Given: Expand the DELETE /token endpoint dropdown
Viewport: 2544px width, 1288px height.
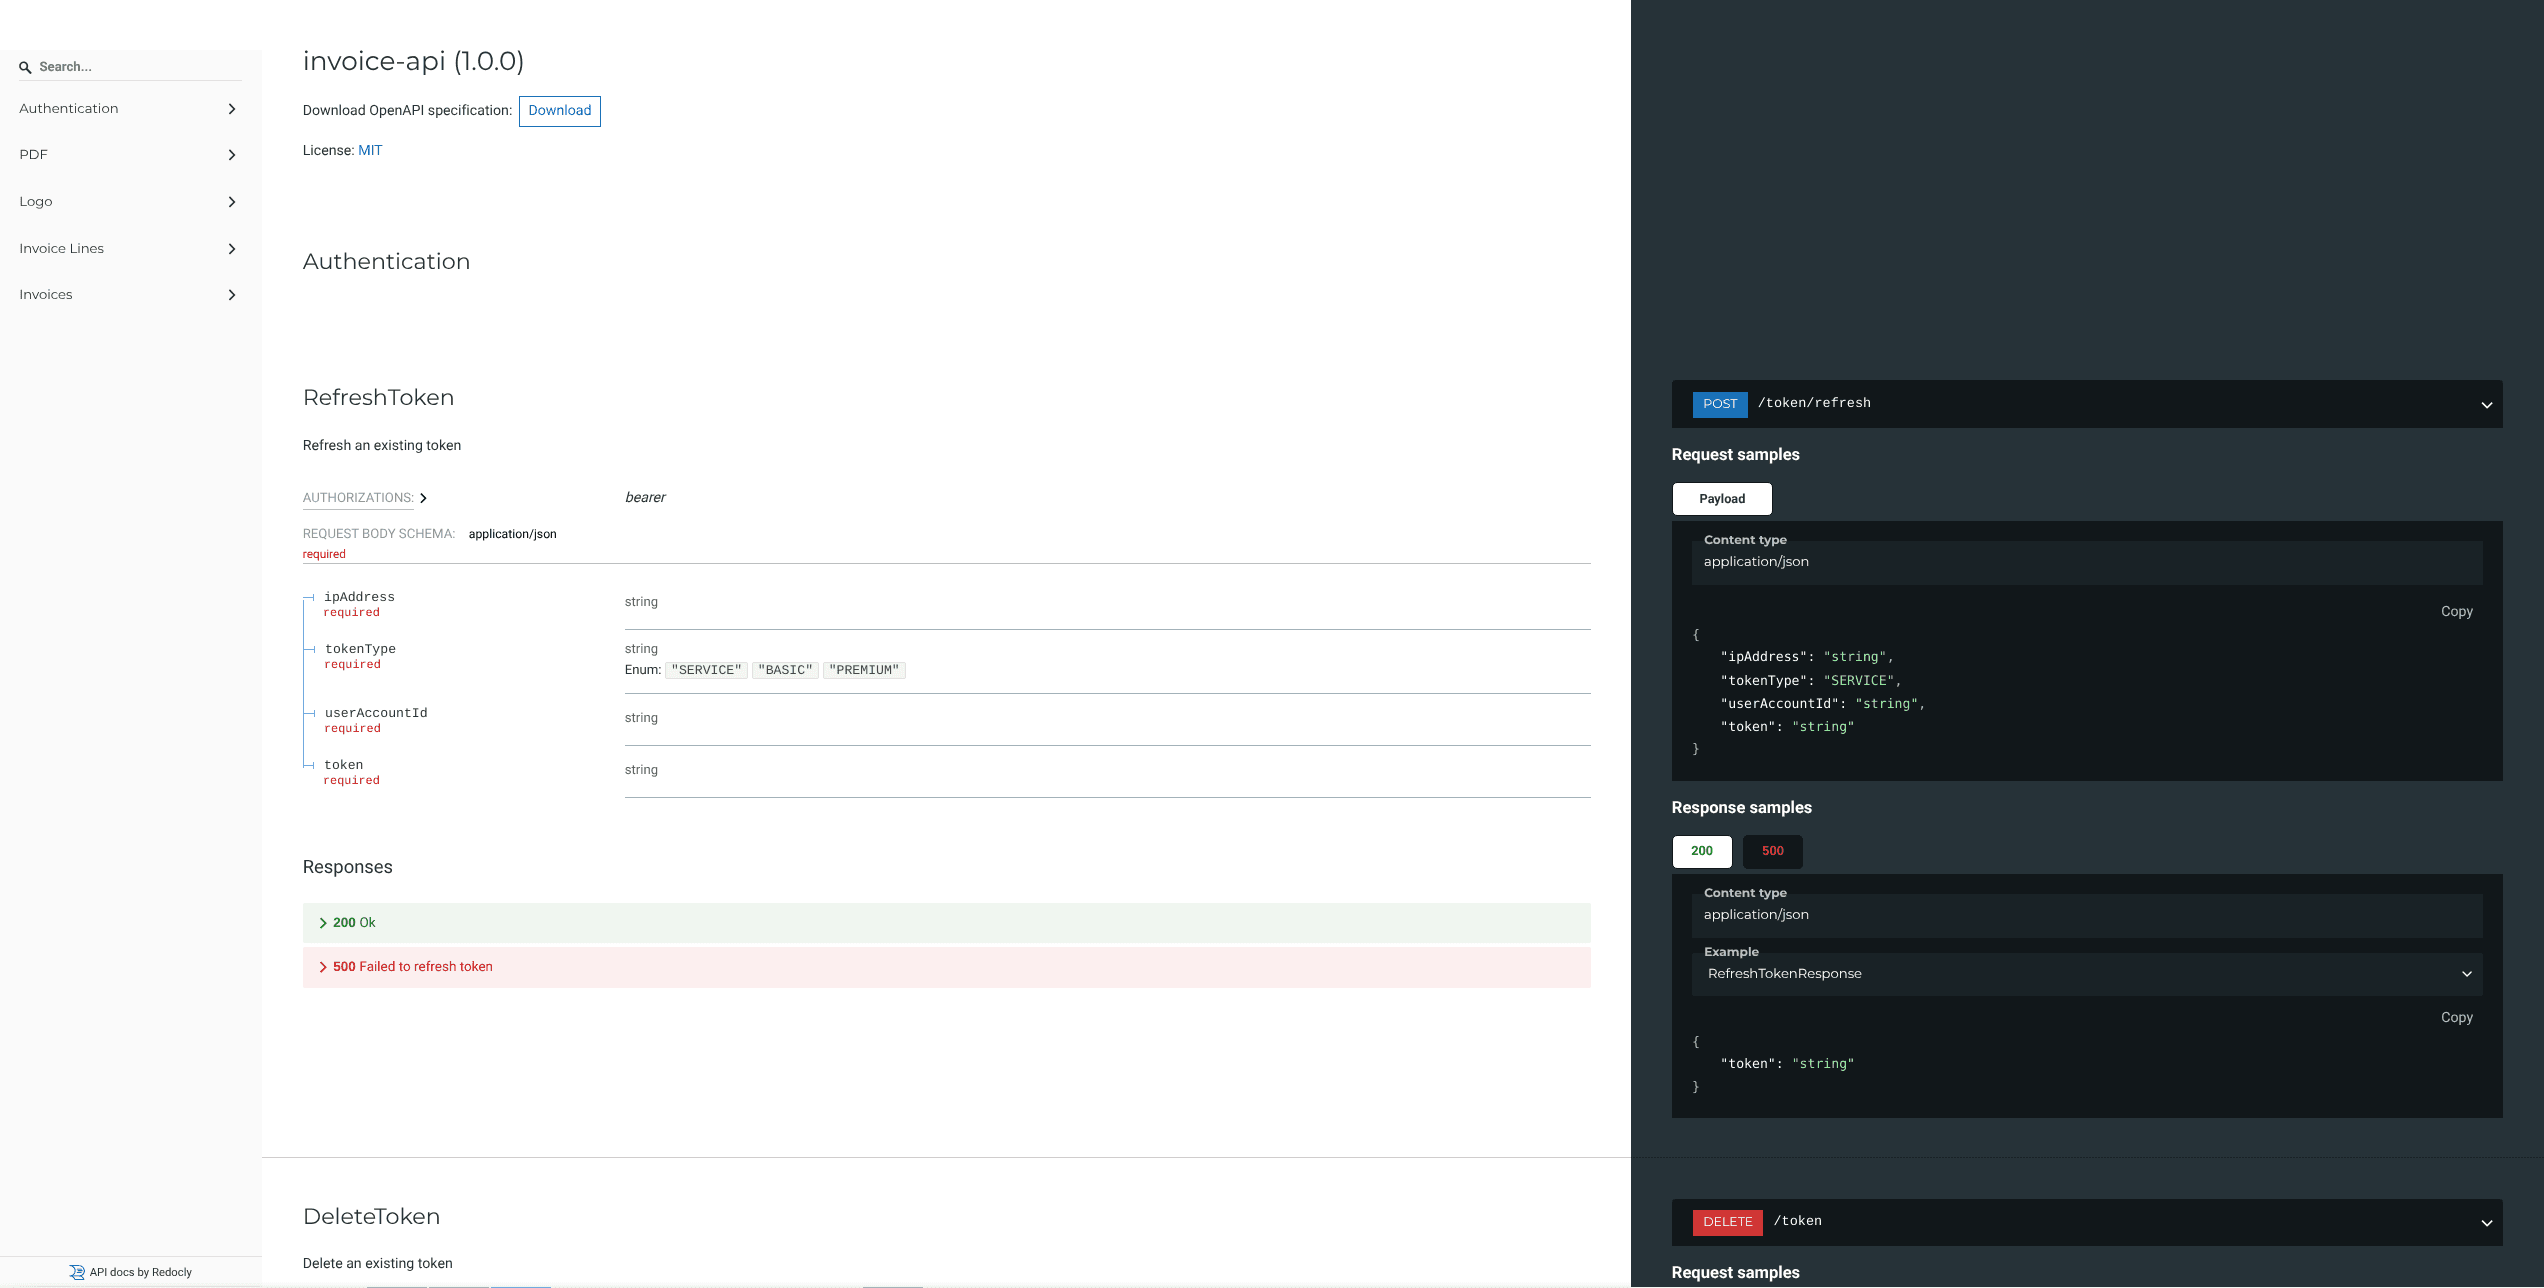Looking at the screenshot, I should pyautogui.click(x=2486, y=1223).
